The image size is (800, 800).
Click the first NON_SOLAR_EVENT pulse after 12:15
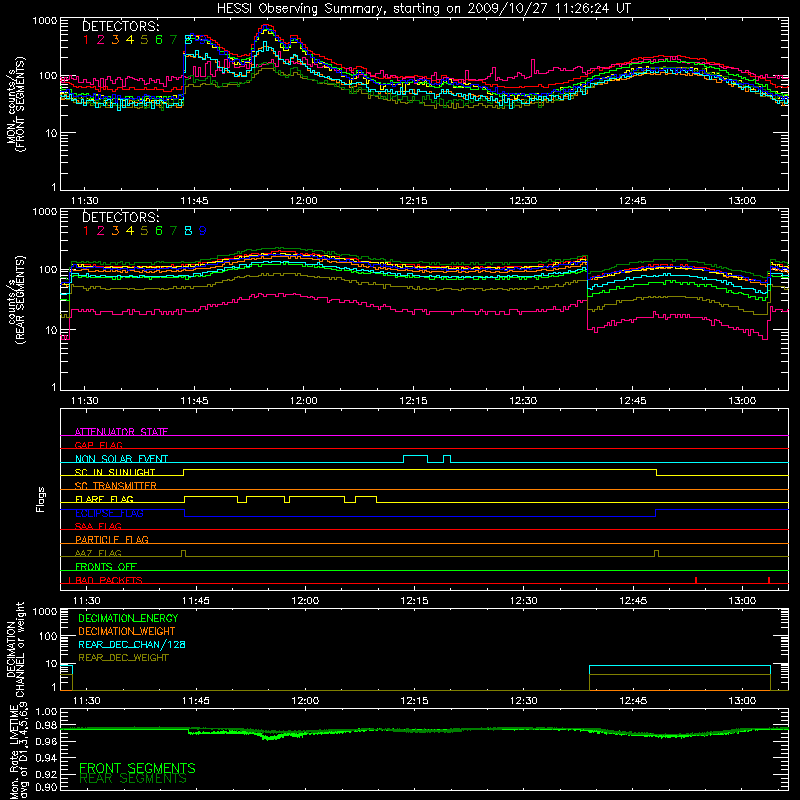[x=415, y=459]
